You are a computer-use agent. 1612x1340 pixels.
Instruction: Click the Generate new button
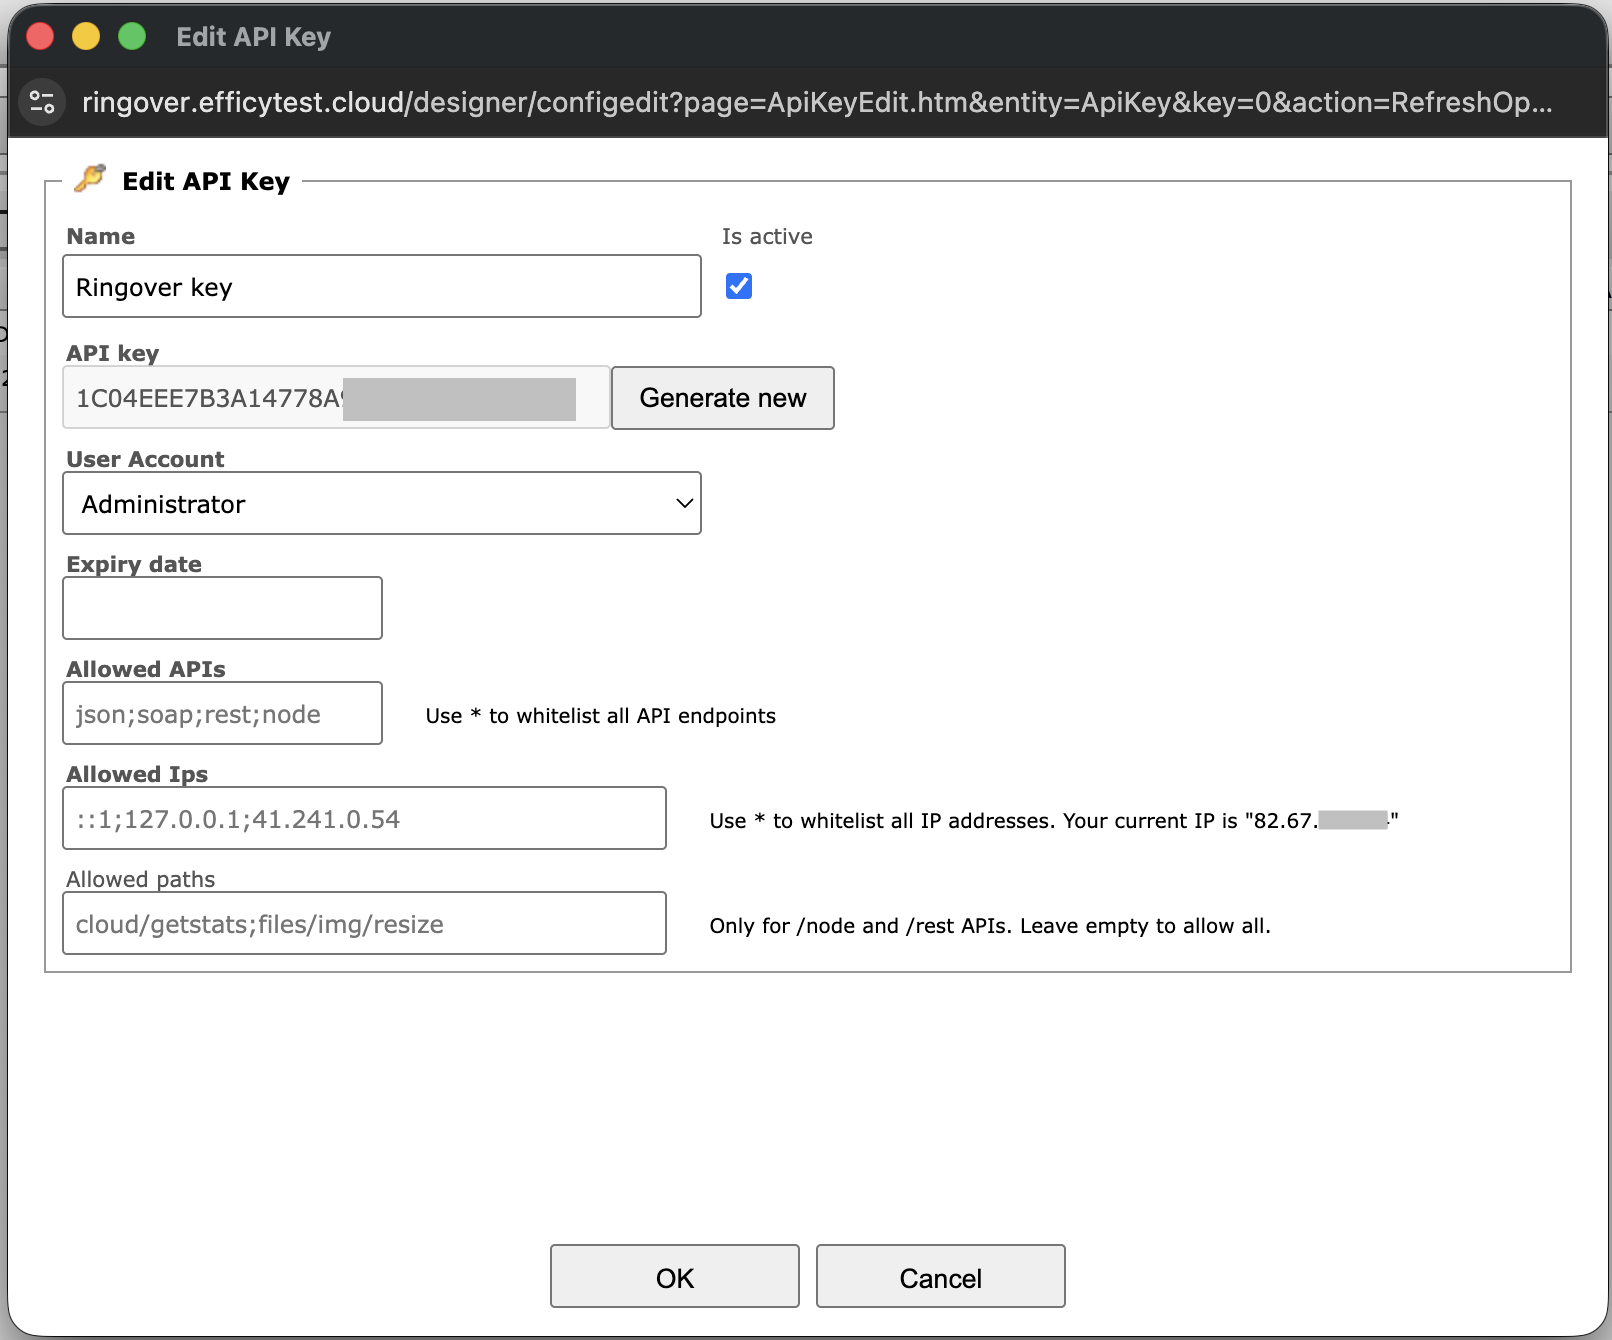tap(723, 398)
